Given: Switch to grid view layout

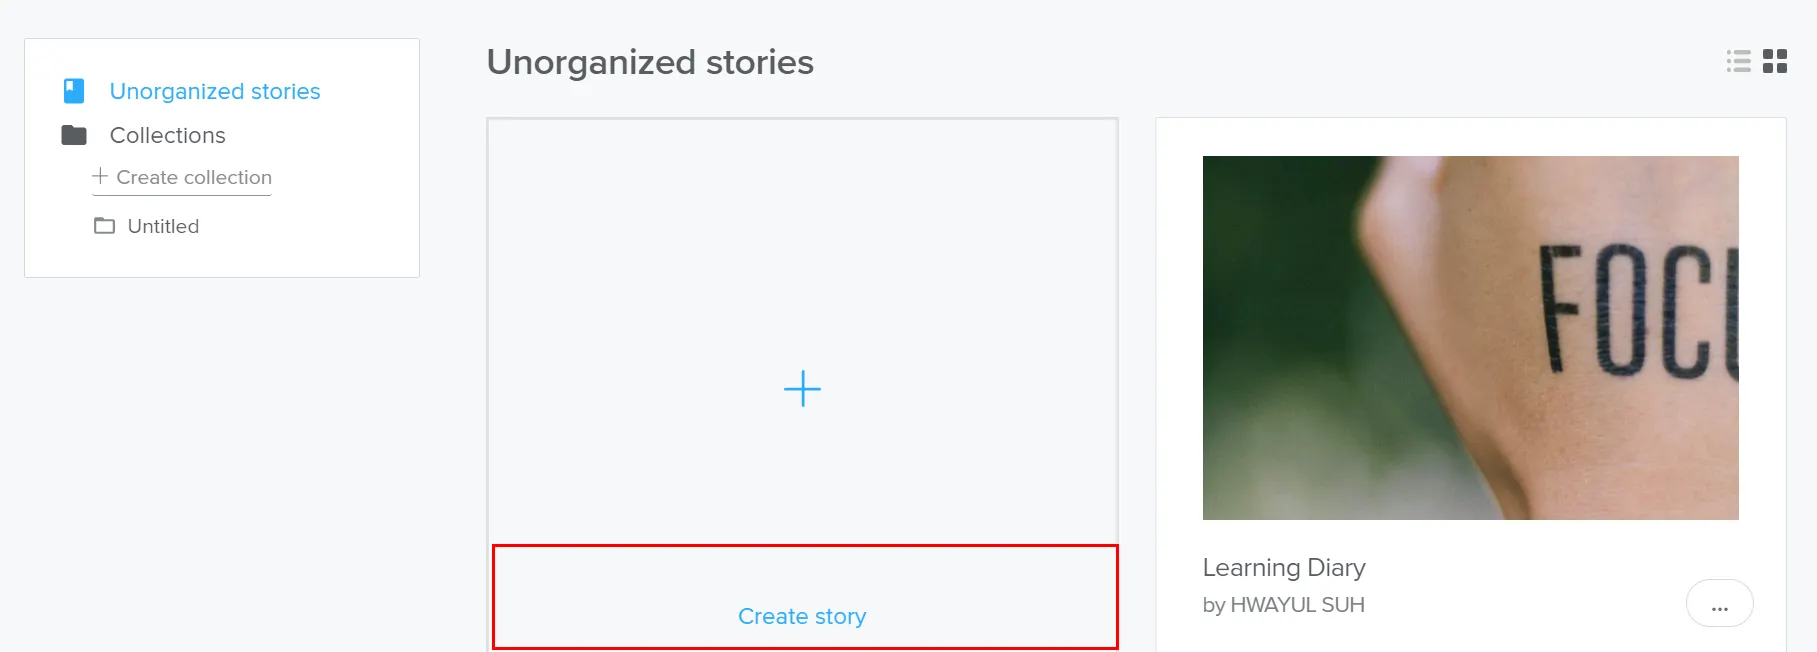Looking at the screenshot, I should point(1775,61).
